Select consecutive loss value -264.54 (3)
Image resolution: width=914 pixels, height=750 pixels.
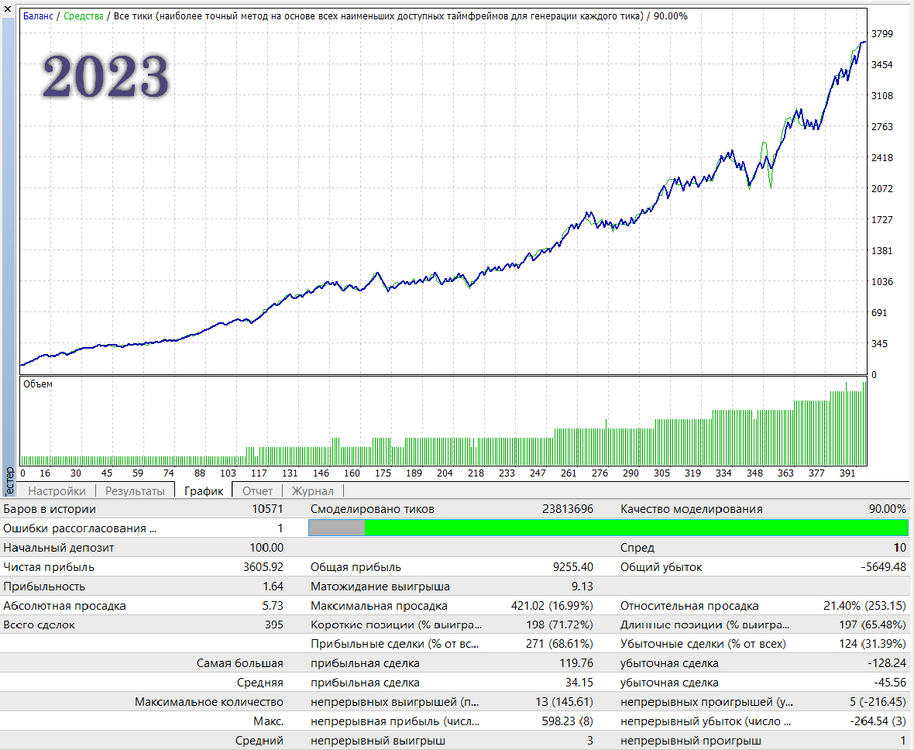878,721
